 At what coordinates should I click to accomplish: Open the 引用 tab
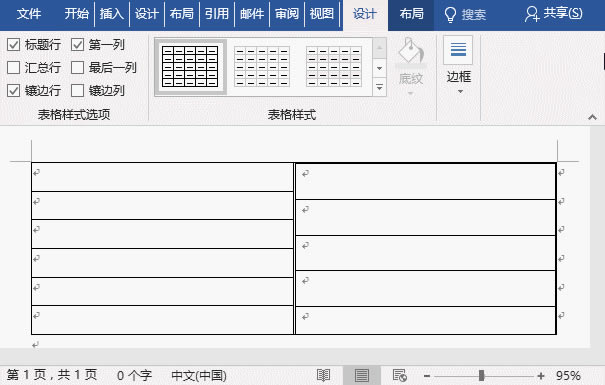point(216,14)
